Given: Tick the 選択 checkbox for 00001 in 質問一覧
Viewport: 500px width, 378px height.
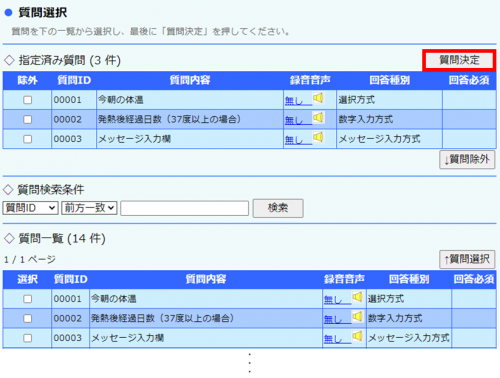Looking at the screenshot, I should 28,299.
